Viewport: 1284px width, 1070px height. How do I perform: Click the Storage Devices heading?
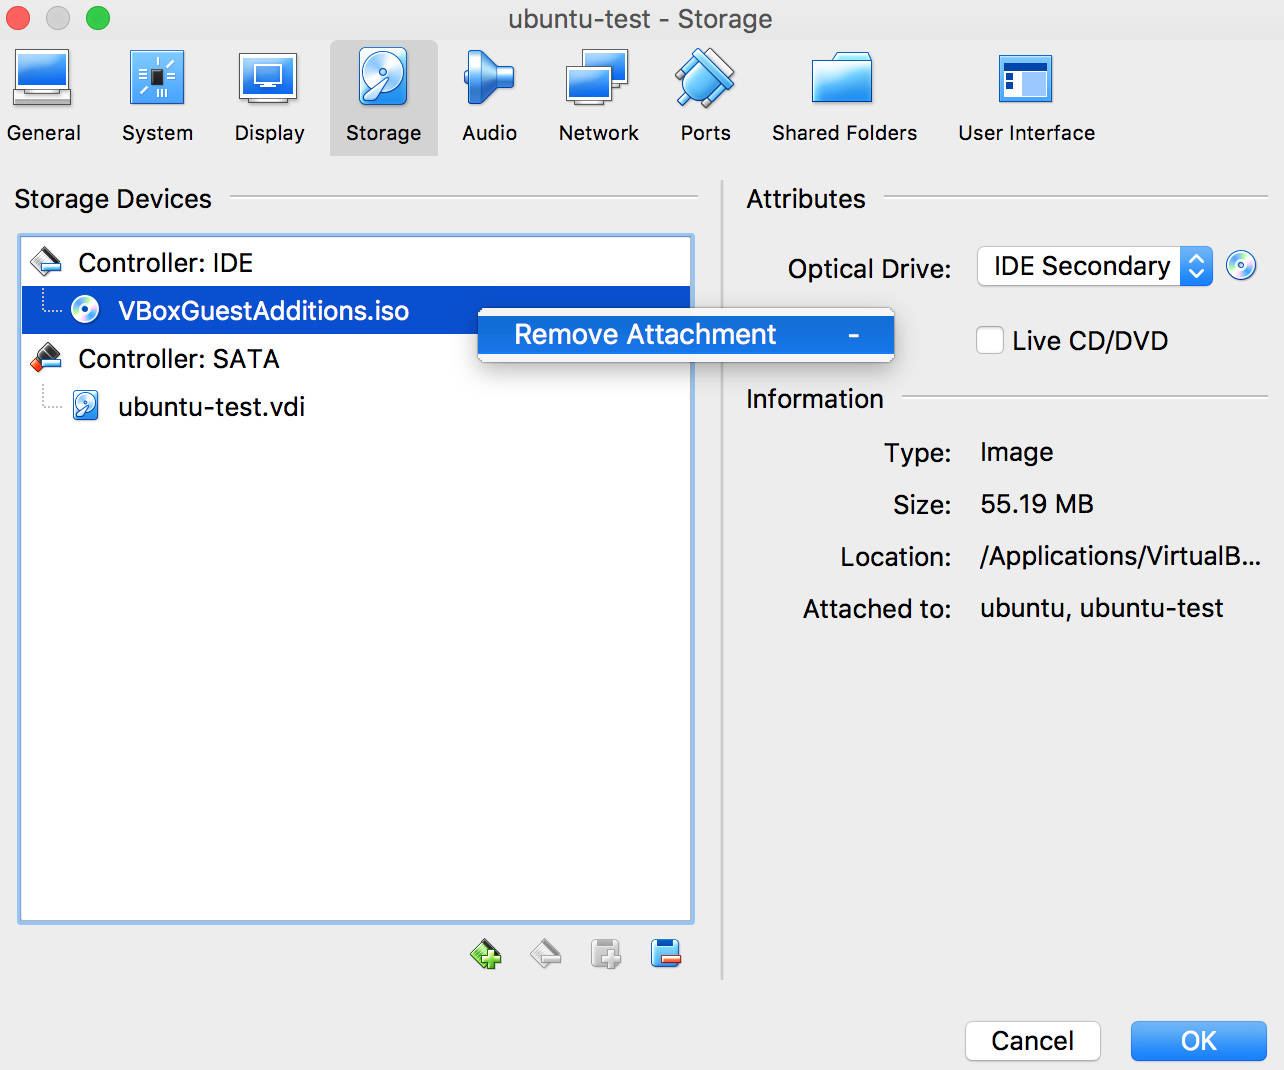pos(113,198)
